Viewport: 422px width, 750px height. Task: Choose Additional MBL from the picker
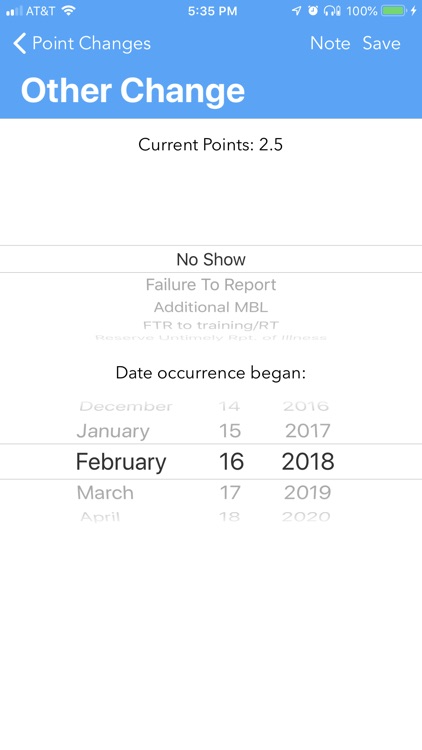tap(211, 307)
